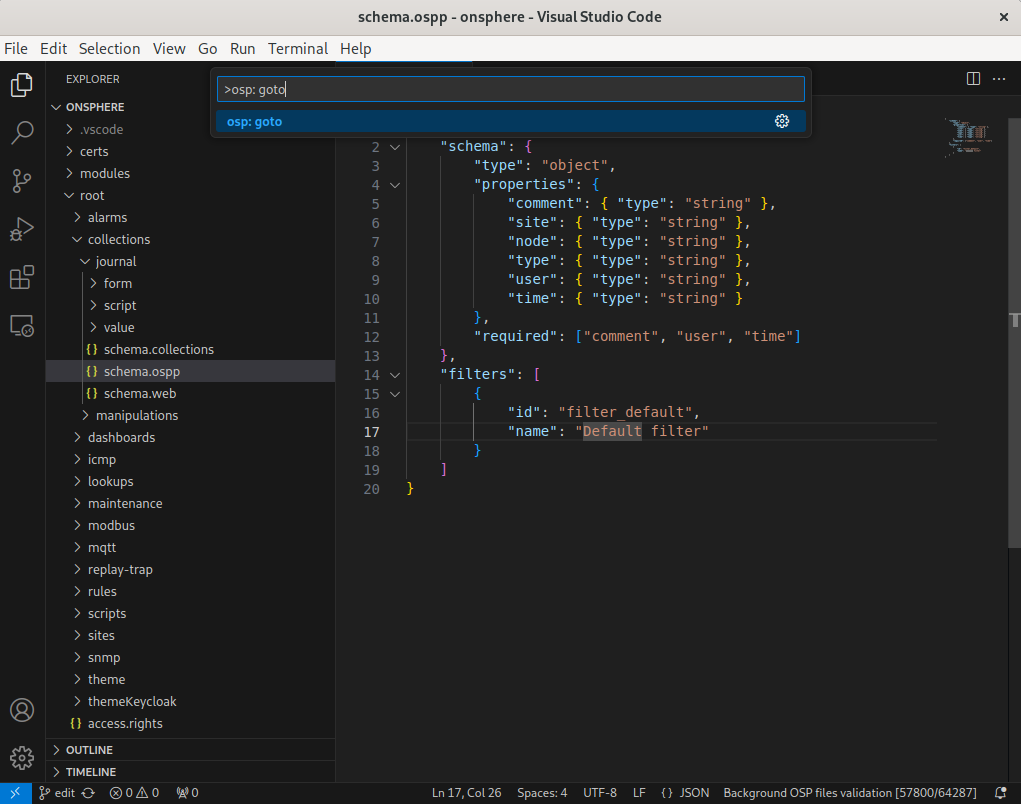The width and height of the screenshot is (1021, 804).
Task: Open editor More Actions ellipsis
Action: point(999,79)
